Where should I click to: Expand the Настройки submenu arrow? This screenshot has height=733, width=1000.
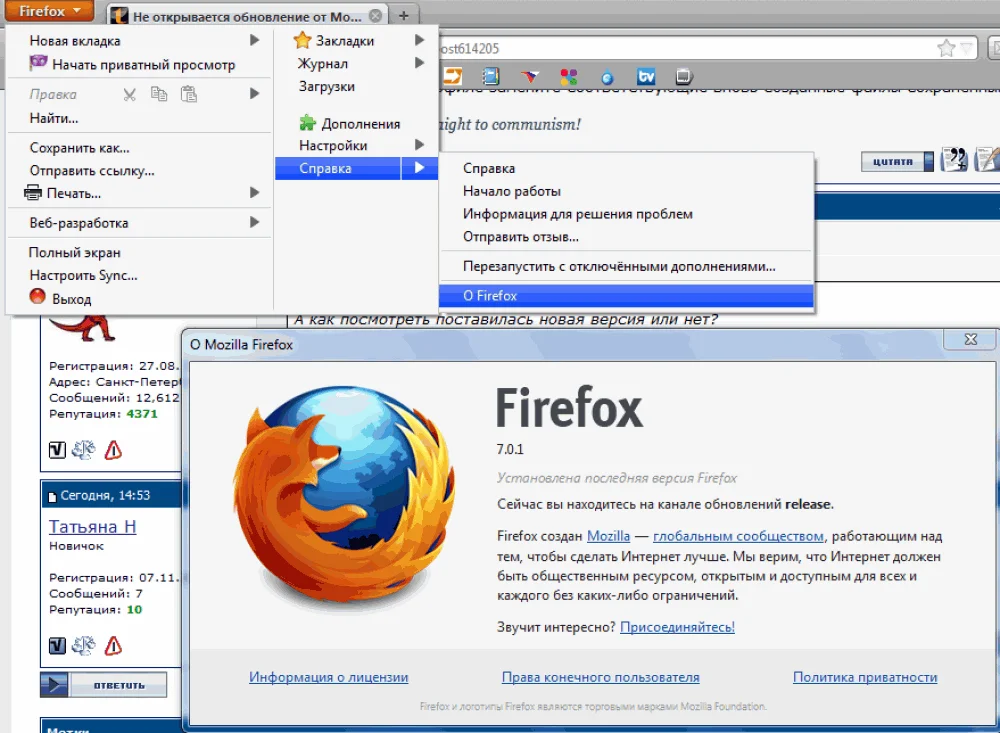click(419, 145)
